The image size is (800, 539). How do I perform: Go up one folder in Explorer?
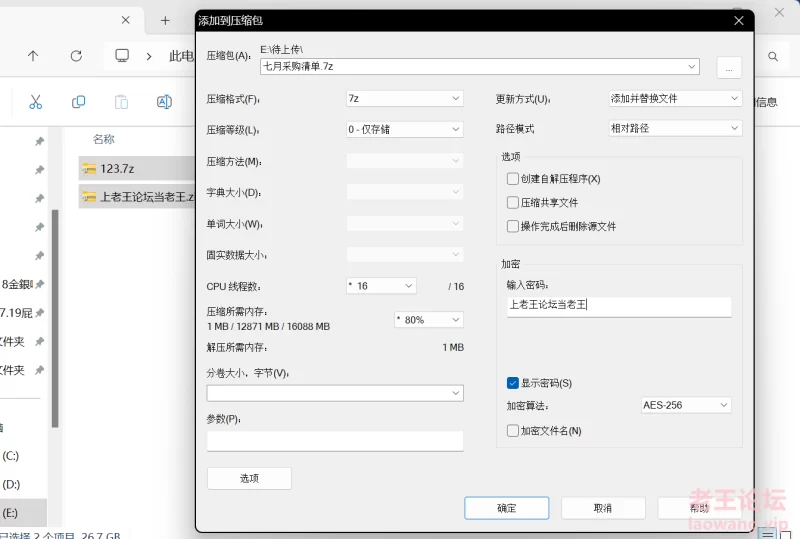tap(33, 56)
